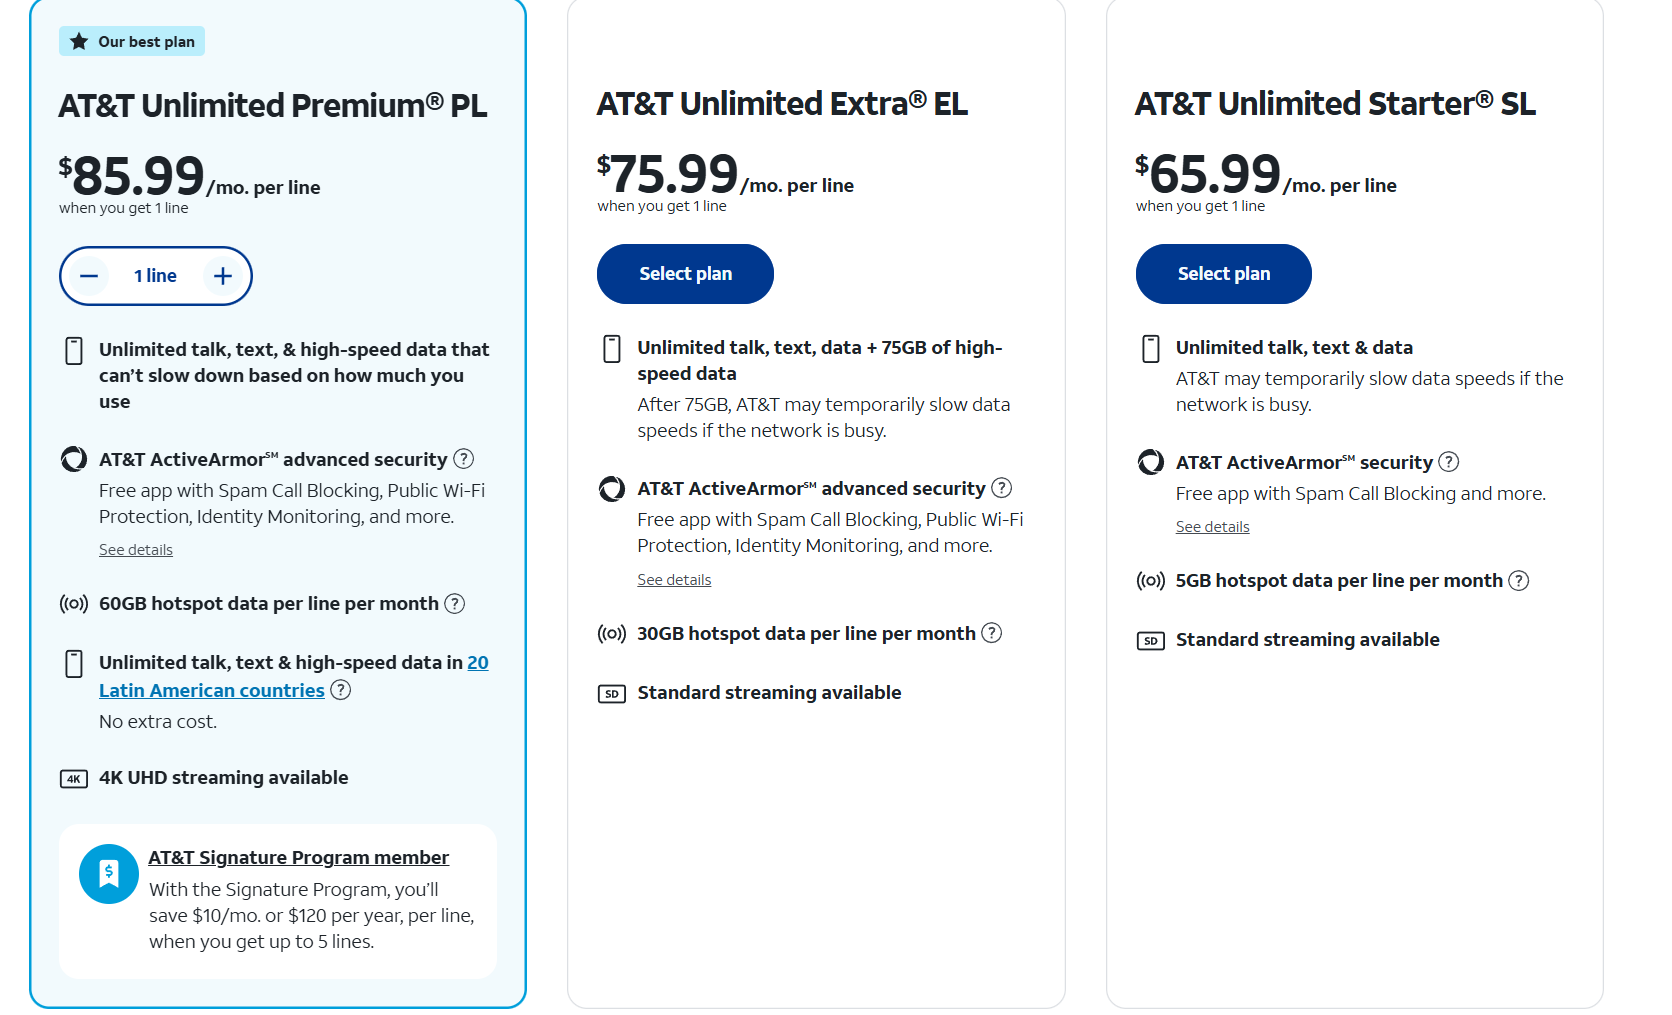Click See details under Extra plan ActiveArmor
The width and height of the screenshot is (1672, 1015).
674,580
